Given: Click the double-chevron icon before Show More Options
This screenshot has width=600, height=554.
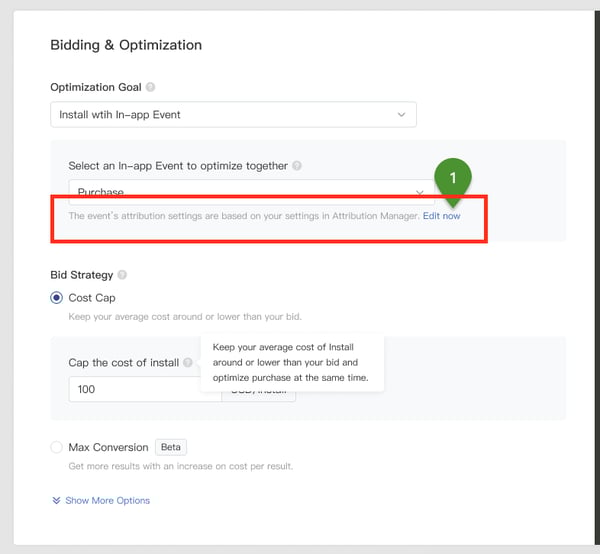Looking at the screenshot, I should click(56, 500).
